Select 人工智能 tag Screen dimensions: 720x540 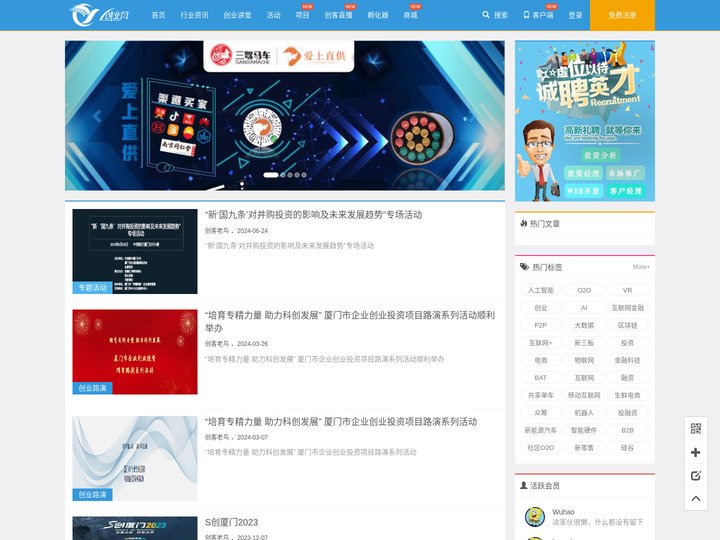(x=540, y=290)
